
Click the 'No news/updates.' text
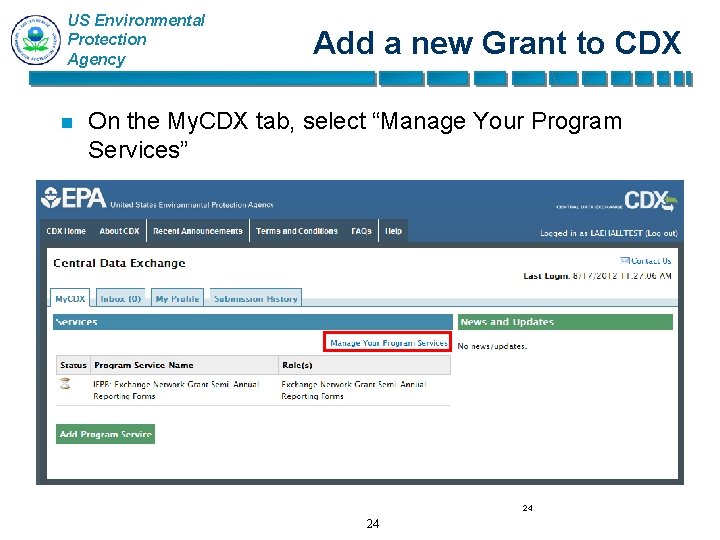(x=492, y=346)
